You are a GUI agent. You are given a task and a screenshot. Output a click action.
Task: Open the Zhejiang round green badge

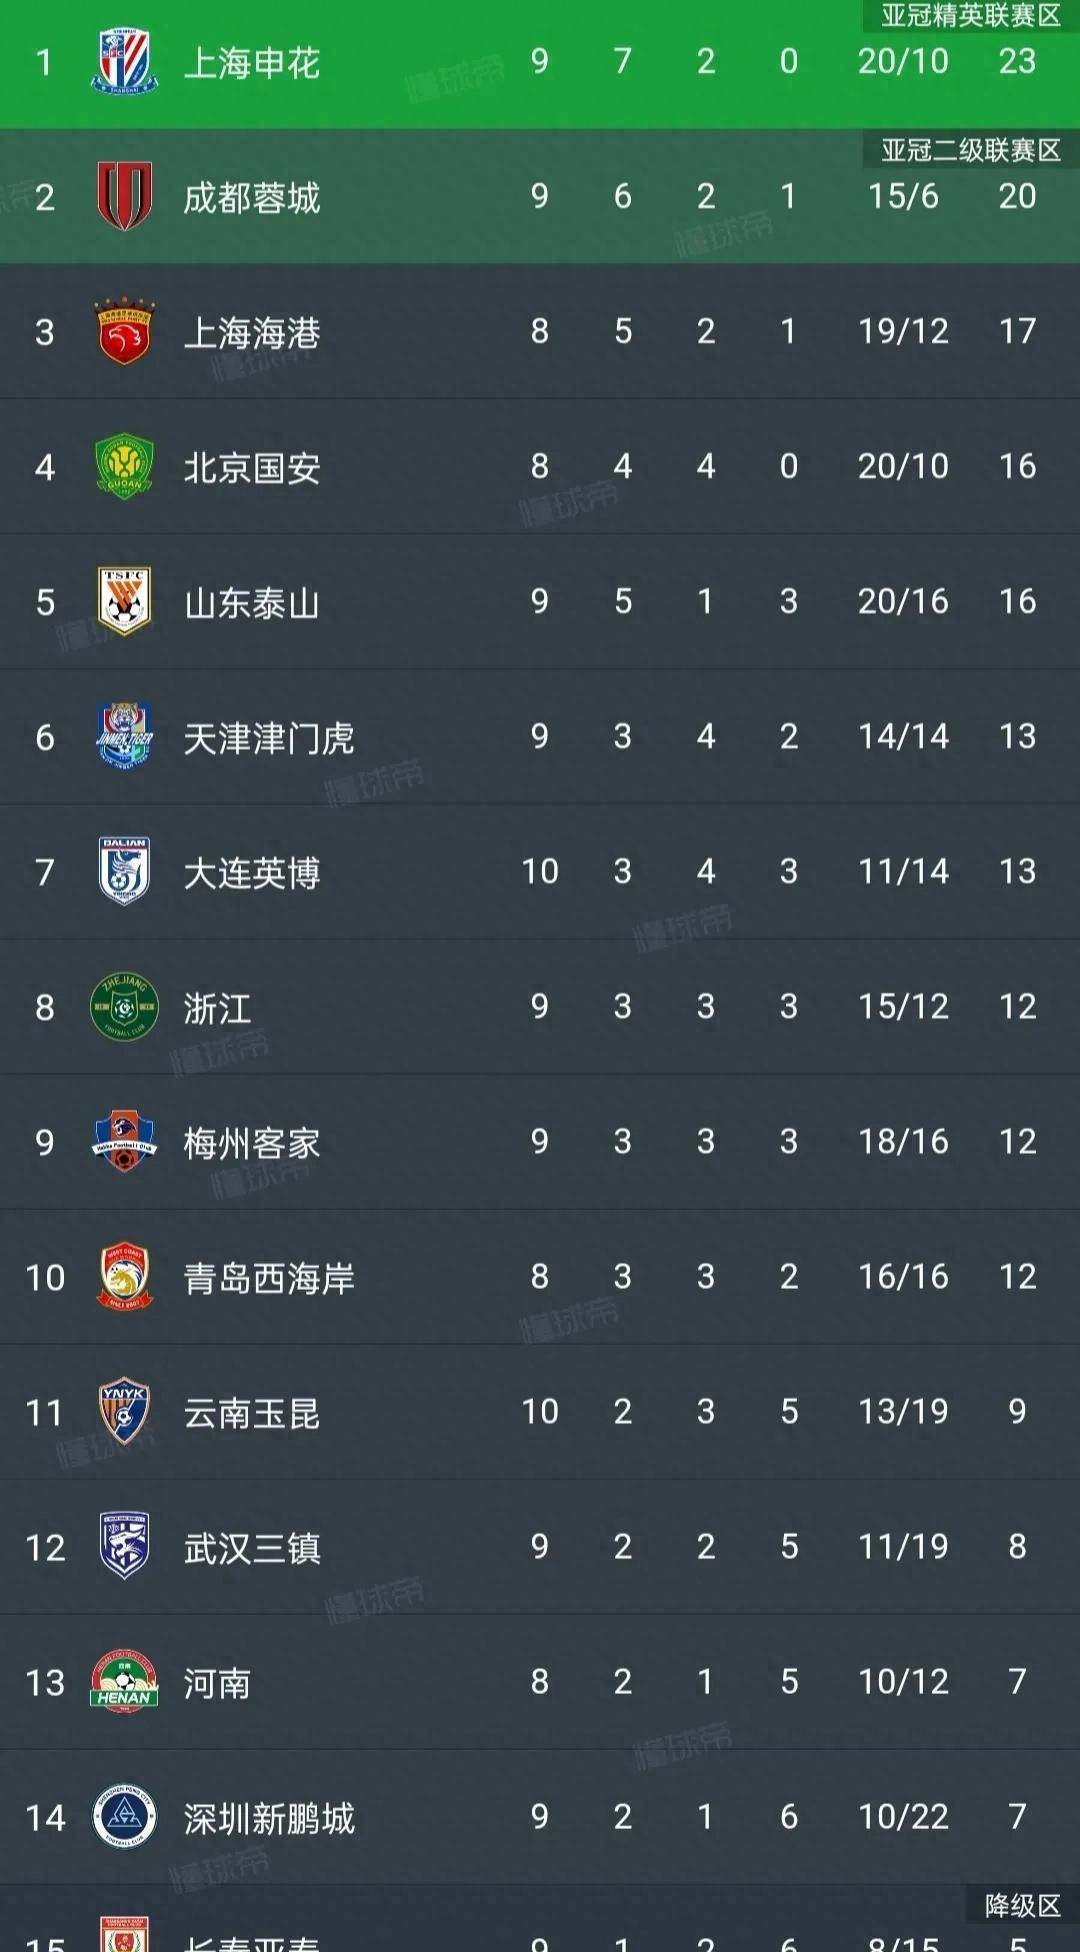click(124, 1006)
